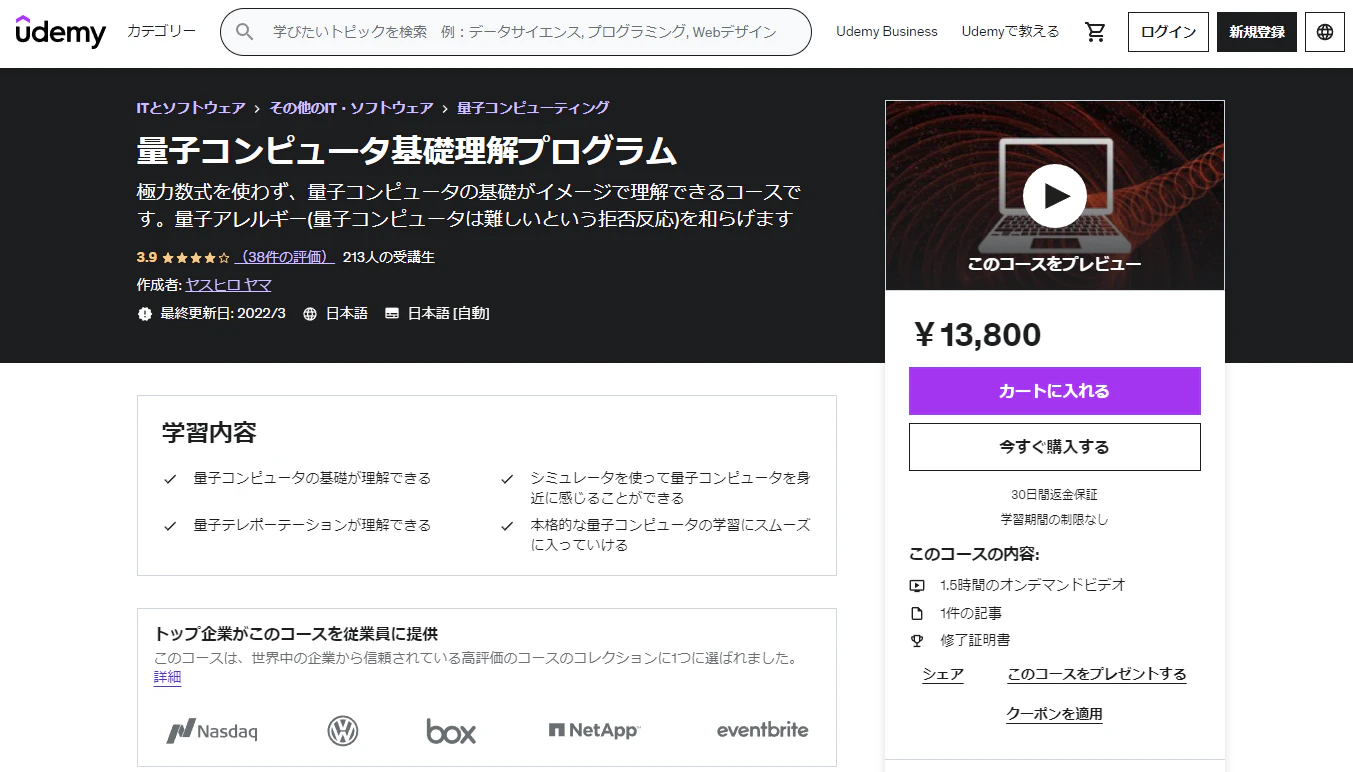Open the 38件の評価 ratings link
Screen dimensions: 1353x772
(284, 257)
